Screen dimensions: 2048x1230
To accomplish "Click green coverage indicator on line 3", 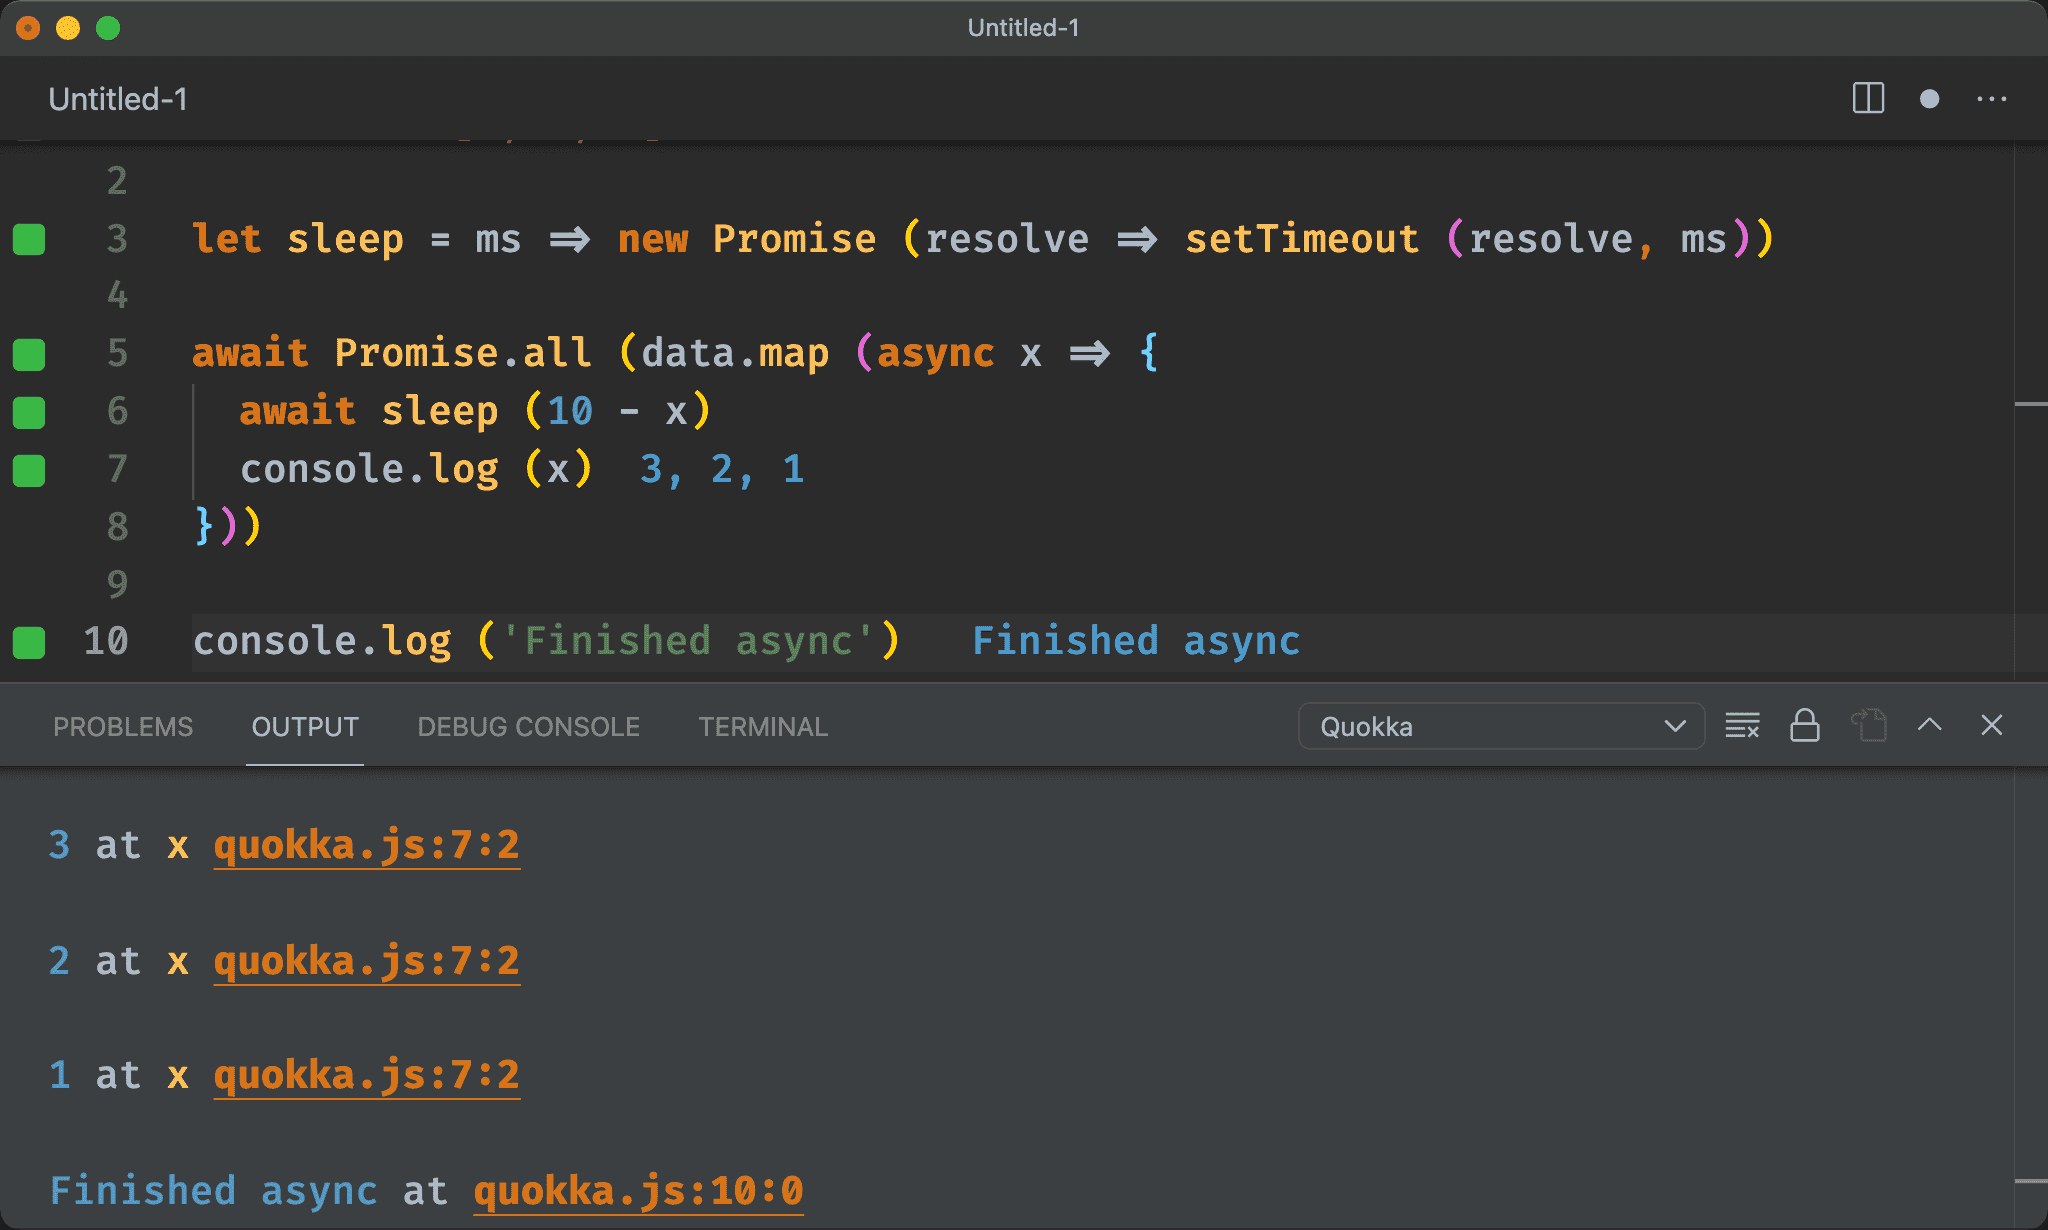I will tap(29, 240).
